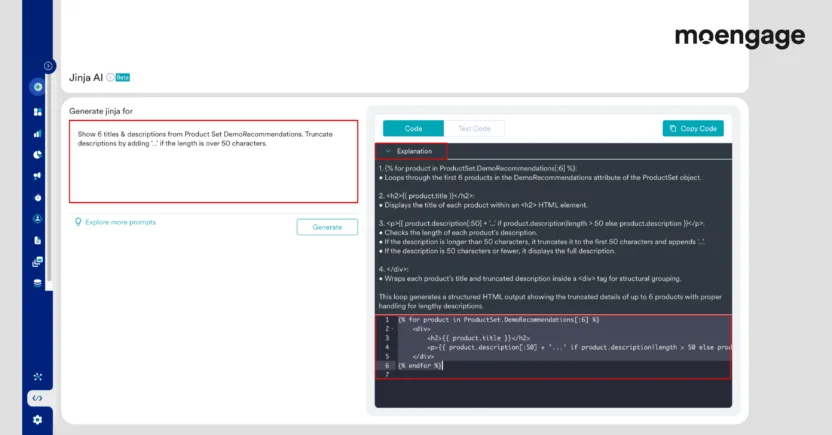Open the megaphone campaigns icon

pyautogui.click(x=37, y=176)
